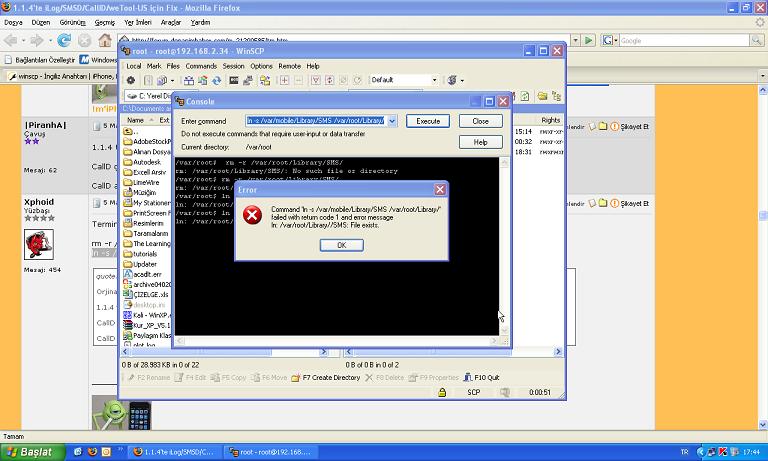Image resolution: width=768 pixels, height=461 pixels.
Task: Open the local drive C: Yerel Disk dropdown
Action: (x=148, y=96)
